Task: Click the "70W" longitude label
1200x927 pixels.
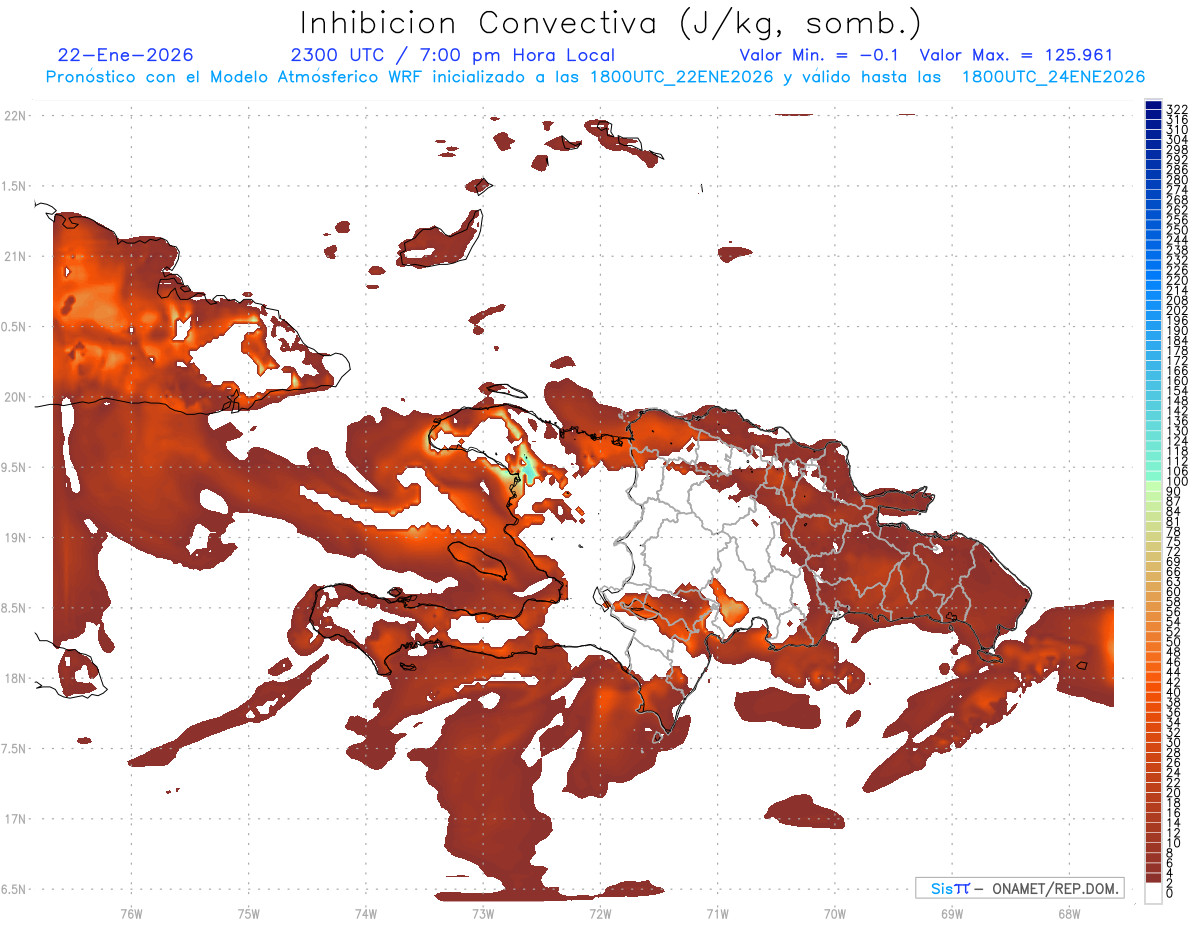Action: [834, 913]
